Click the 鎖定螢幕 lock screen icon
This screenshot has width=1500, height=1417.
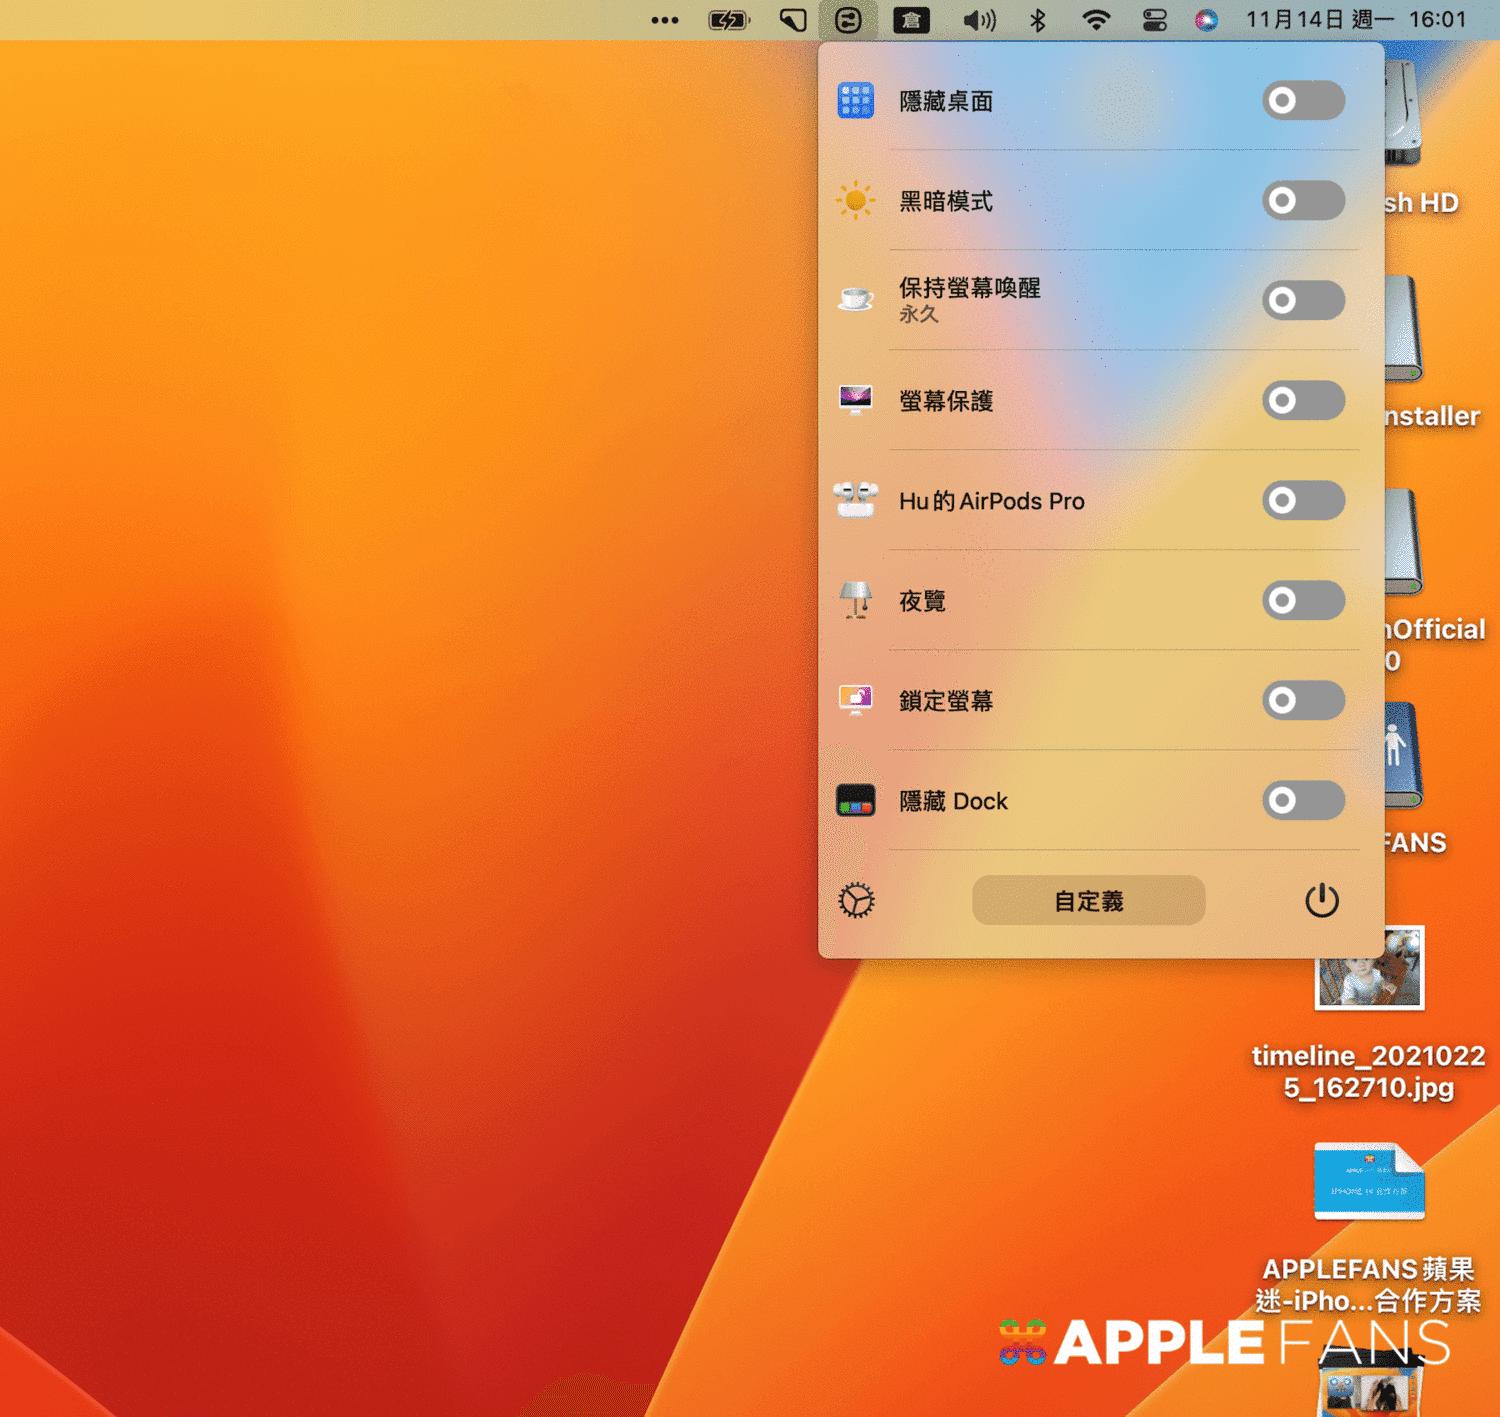point(856,700)
